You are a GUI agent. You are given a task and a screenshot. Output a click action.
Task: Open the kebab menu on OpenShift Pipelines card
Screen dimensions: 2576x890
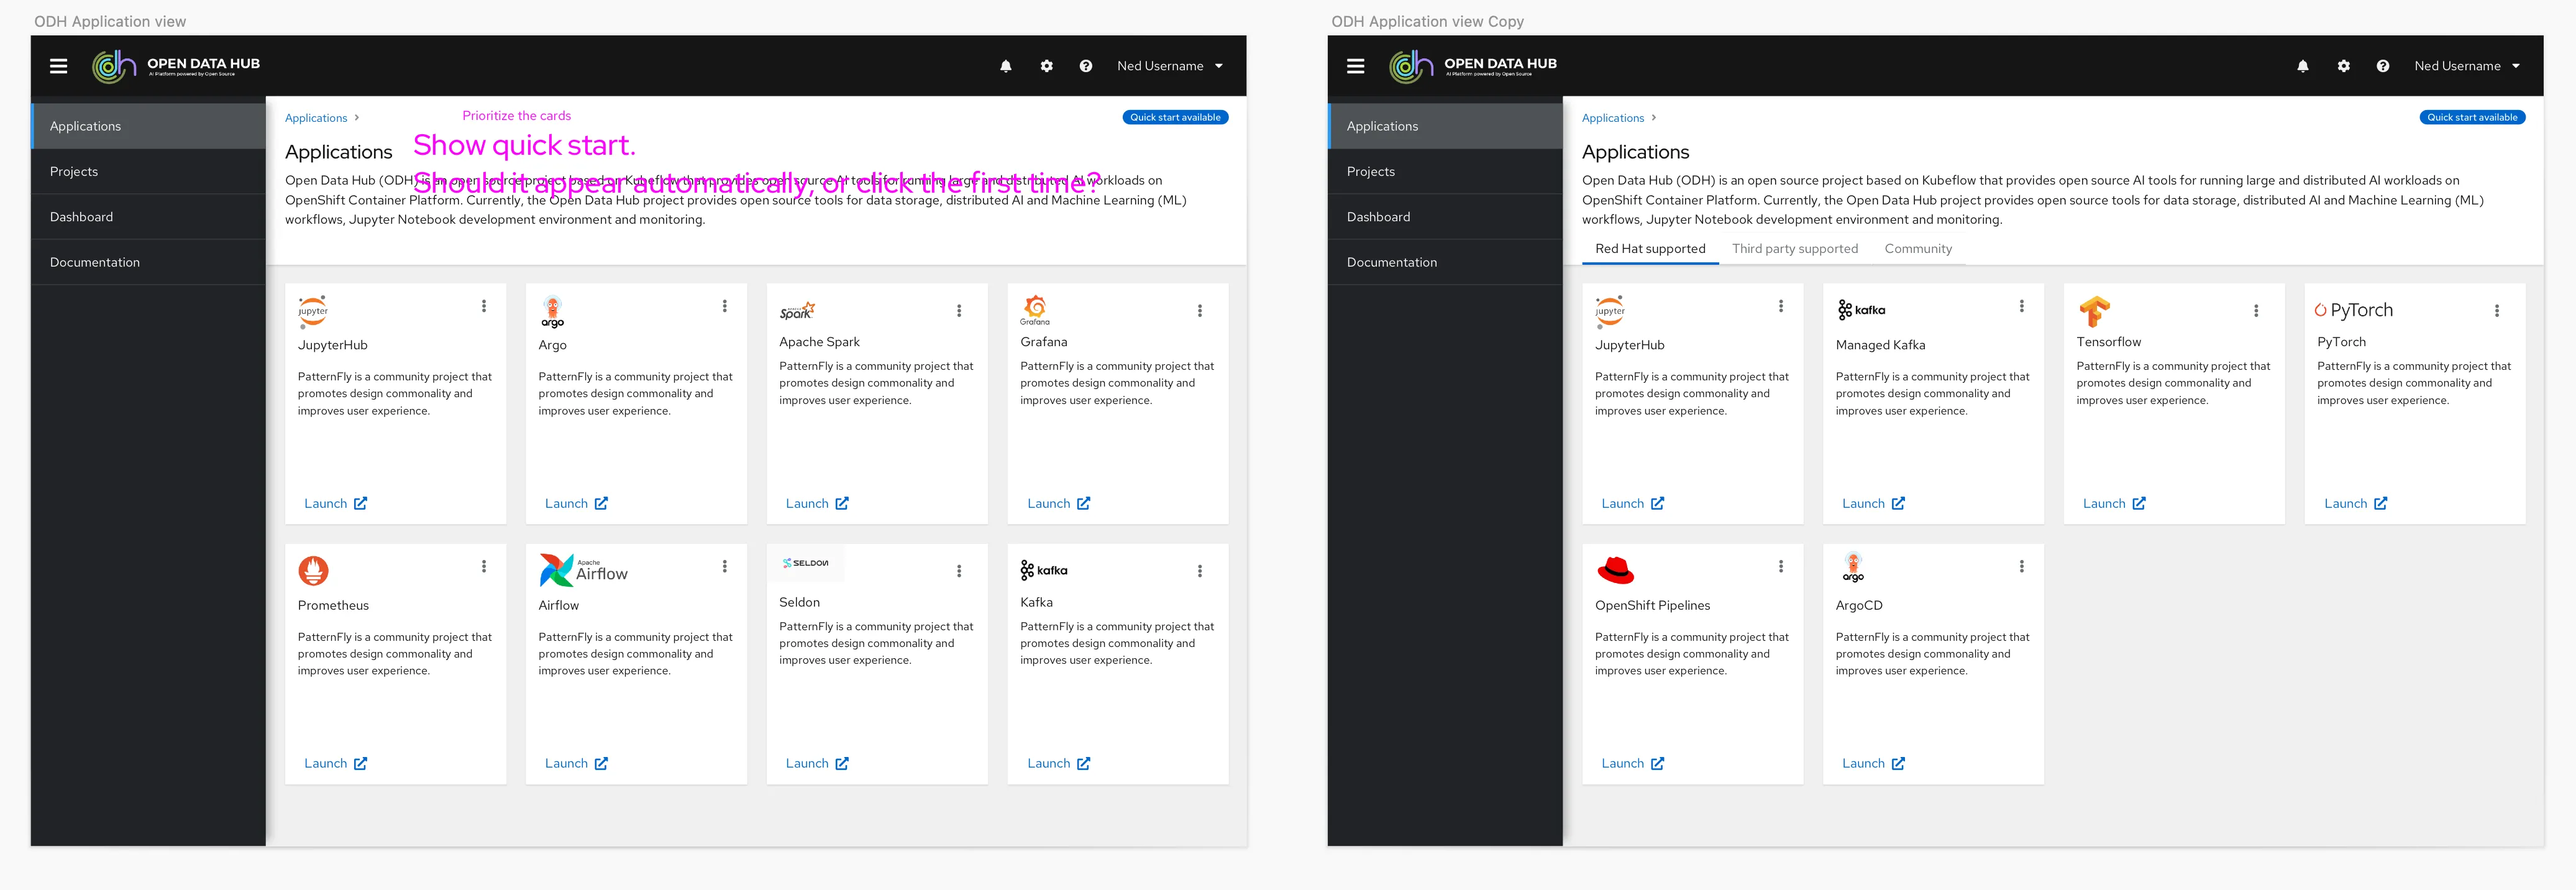pos(1781,566)
